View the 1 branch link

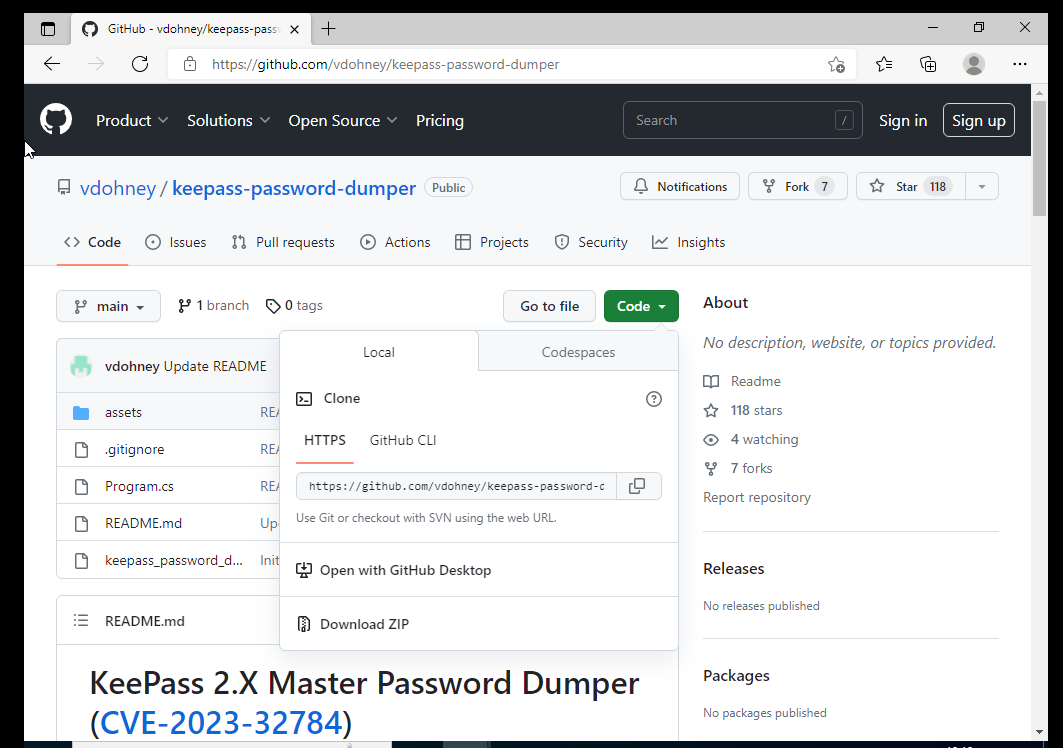coord(214,306)
